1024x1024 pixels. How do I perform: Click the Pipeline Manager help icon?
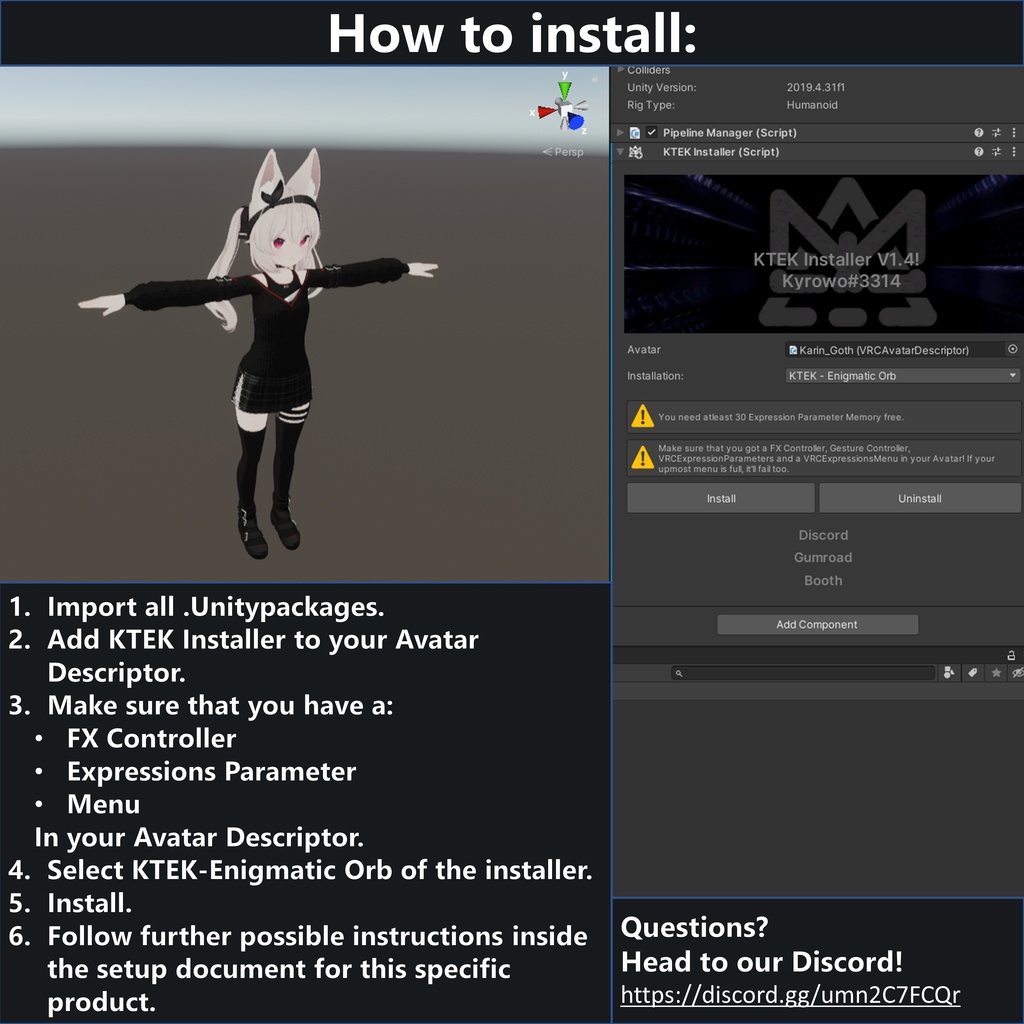click(977, 132)
